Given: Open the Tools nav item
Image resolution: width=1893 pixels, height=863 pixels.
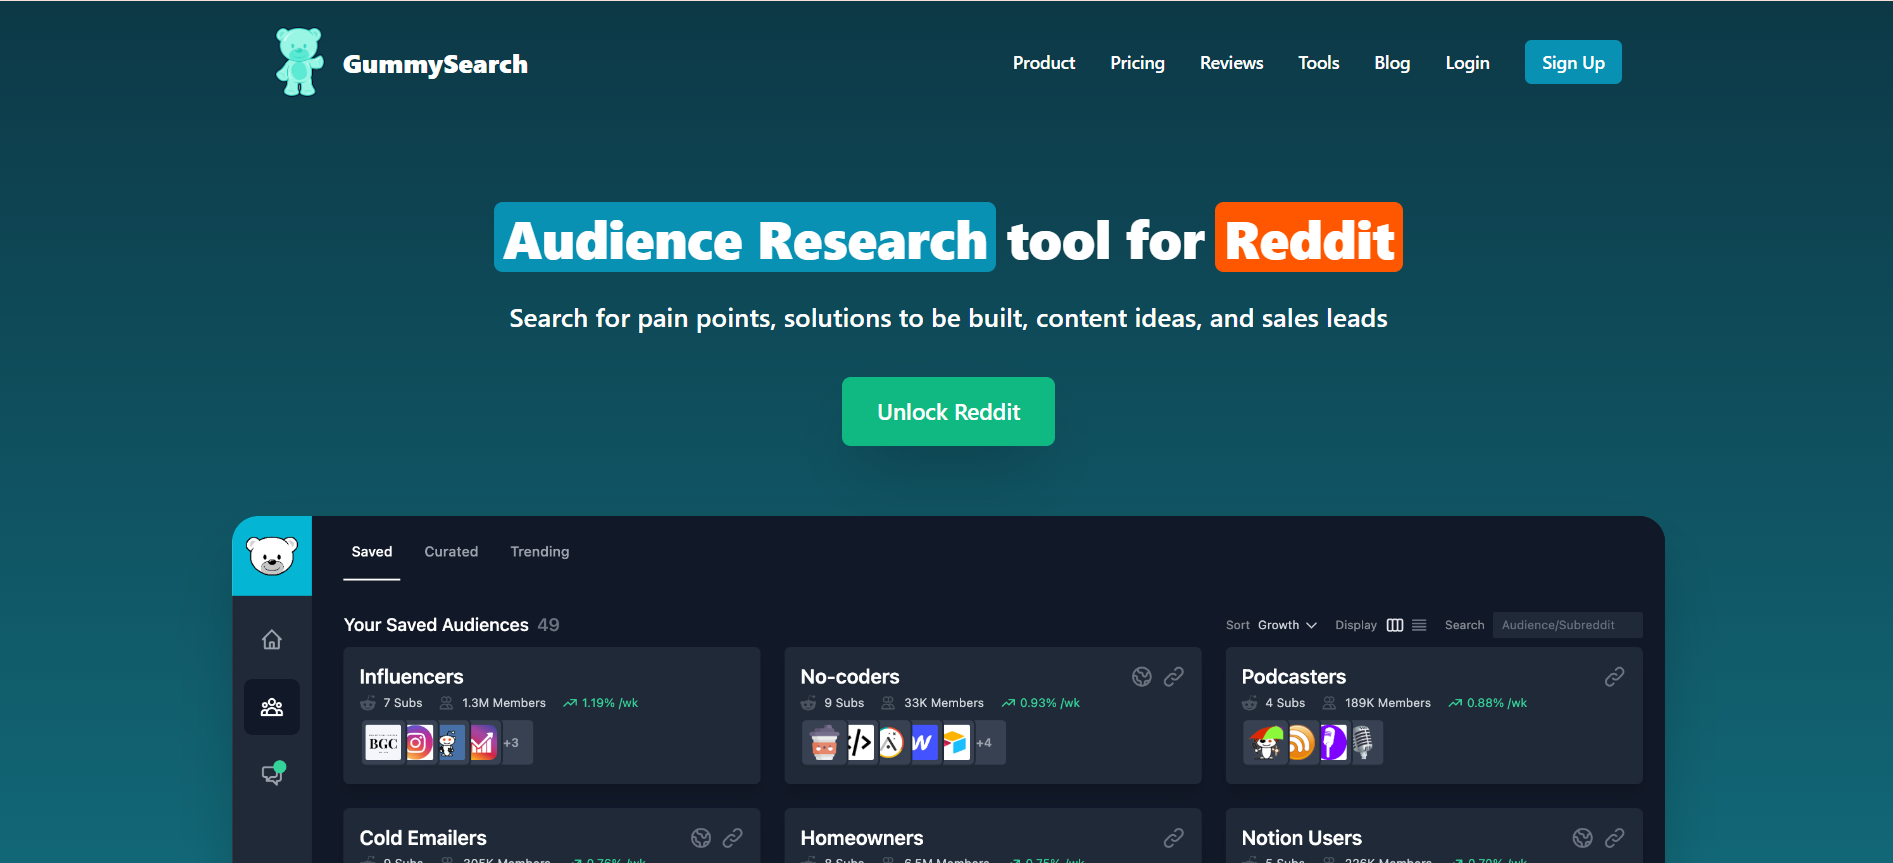Looking at the screenshot, I should click(1318, 63).
